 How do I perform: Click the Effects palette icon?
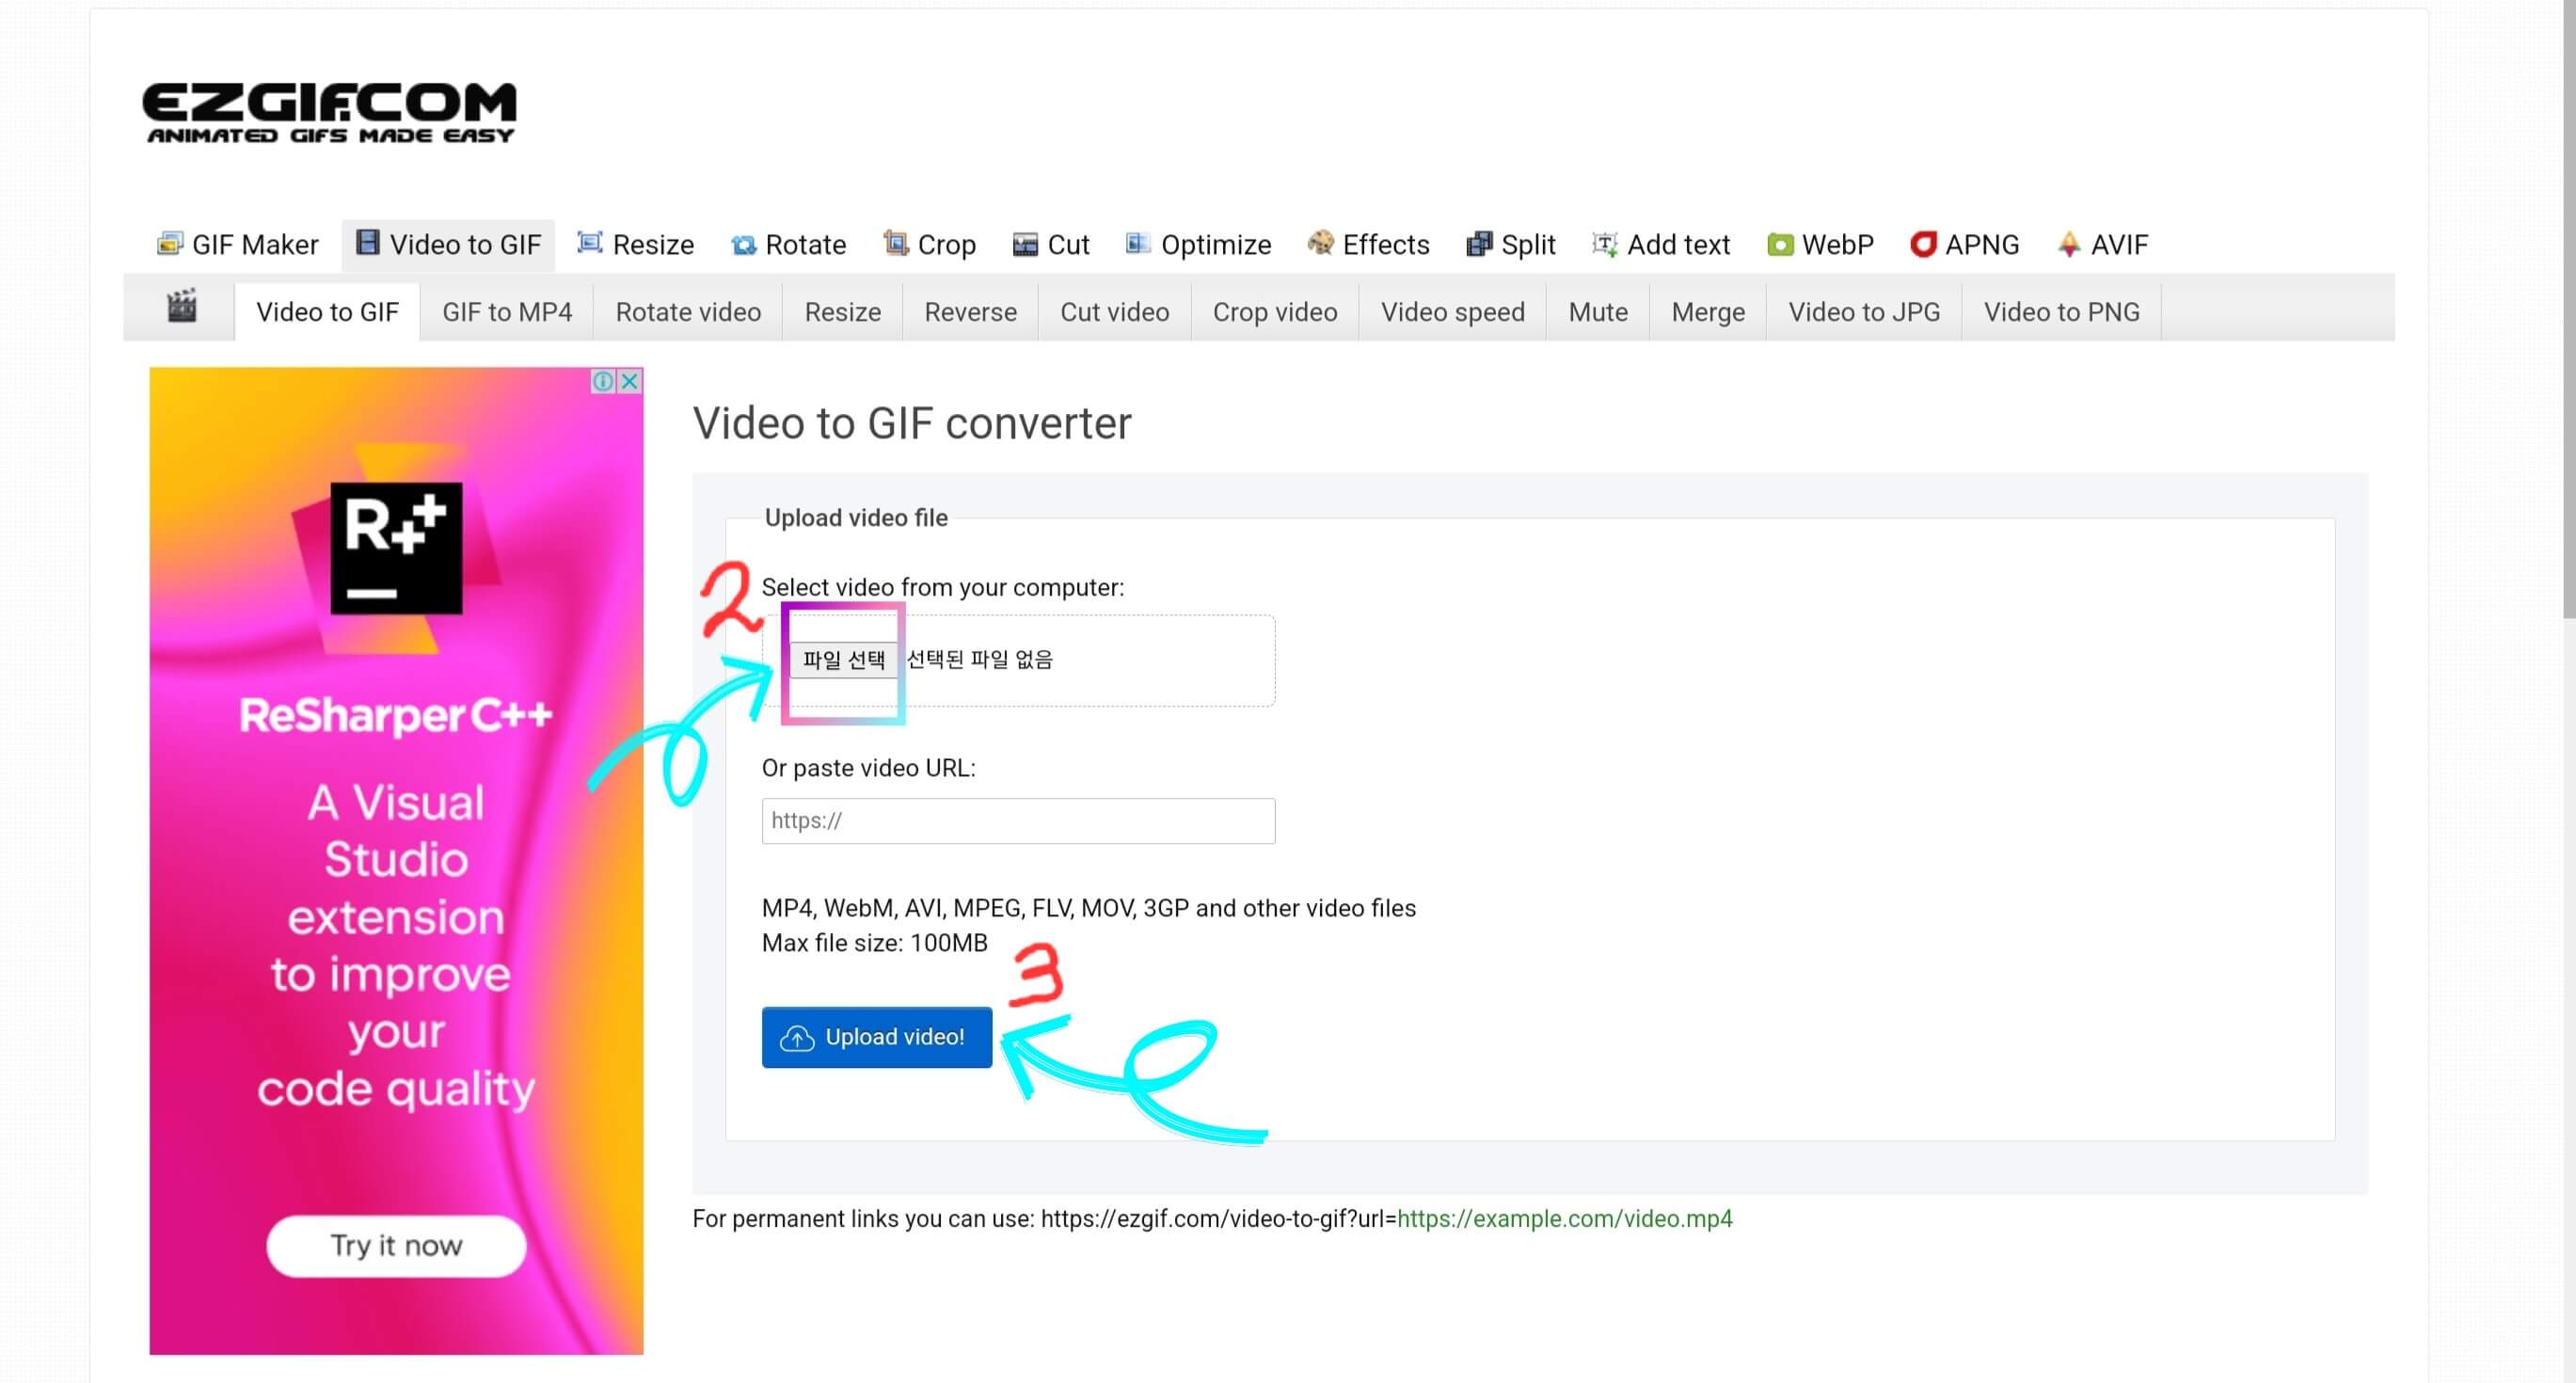pyautogui.click(x=1320, y=243)
